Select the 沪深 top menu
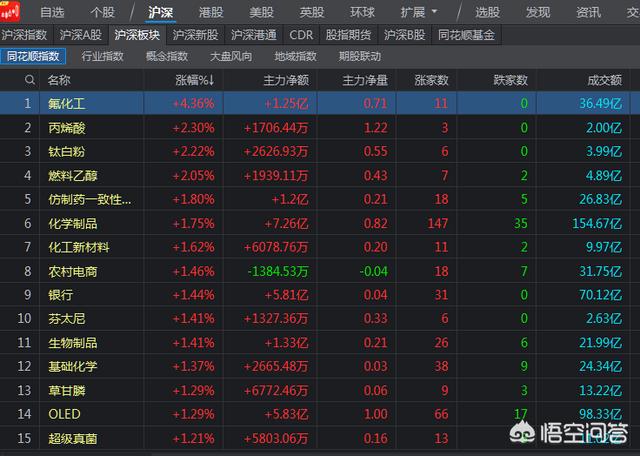 [x=161, y=12]
